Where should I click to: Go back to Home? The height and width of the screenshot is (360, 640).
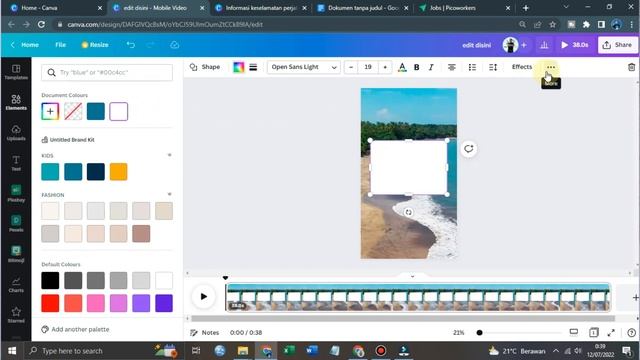click(x=24, y=45)
